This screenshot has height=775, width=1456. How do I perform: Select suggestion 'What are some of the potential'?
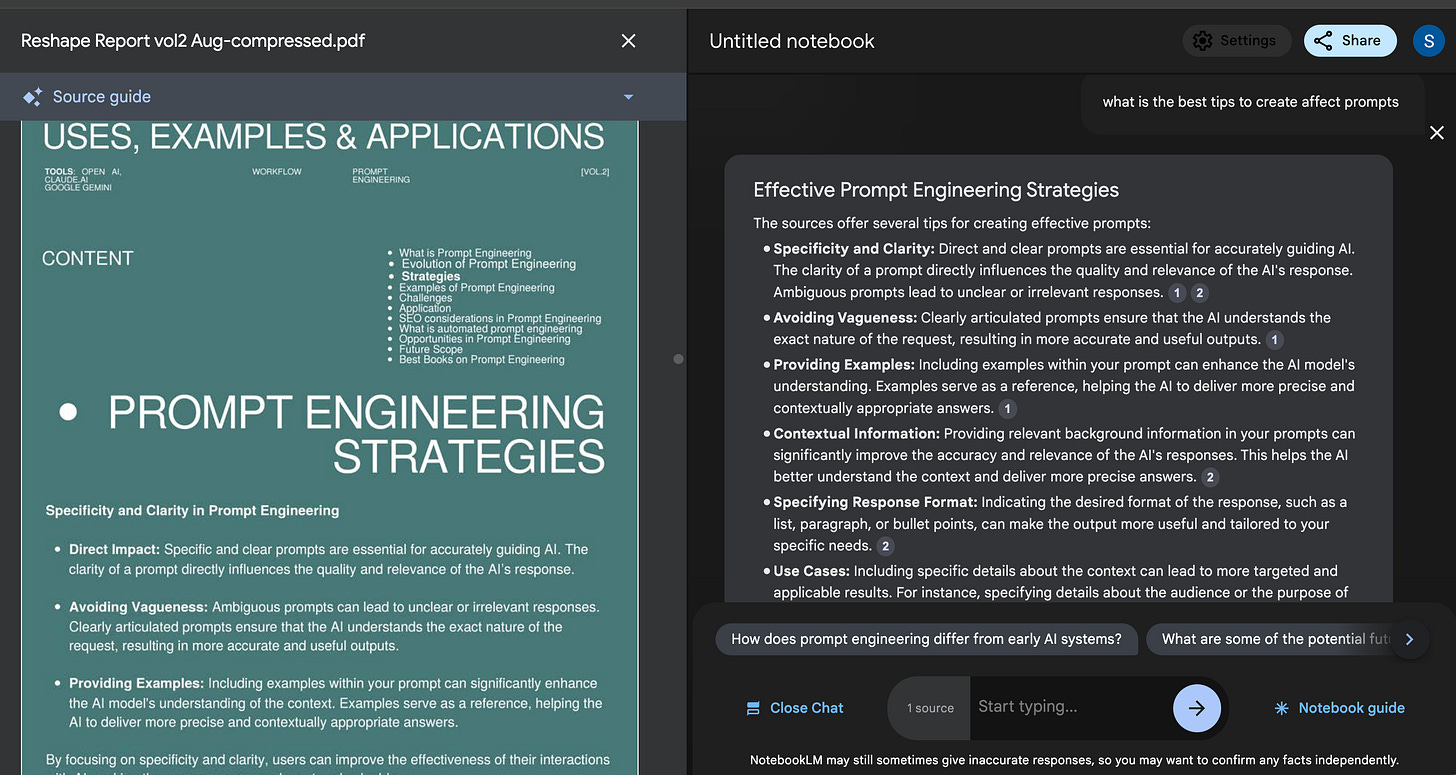point(1270,639)
